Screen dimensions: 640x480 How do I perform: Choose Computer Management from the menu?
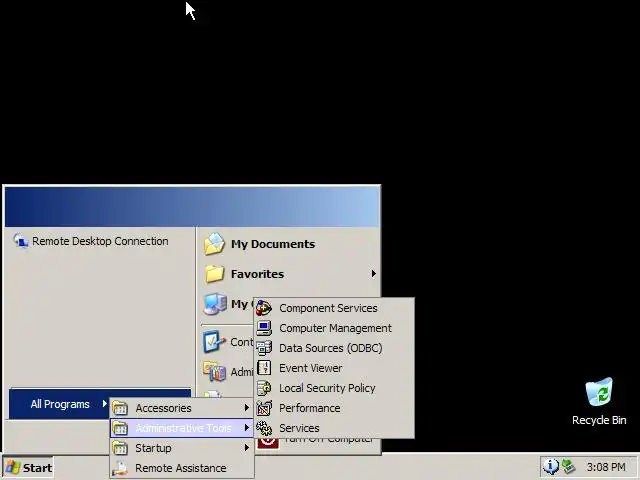[334, 328]
